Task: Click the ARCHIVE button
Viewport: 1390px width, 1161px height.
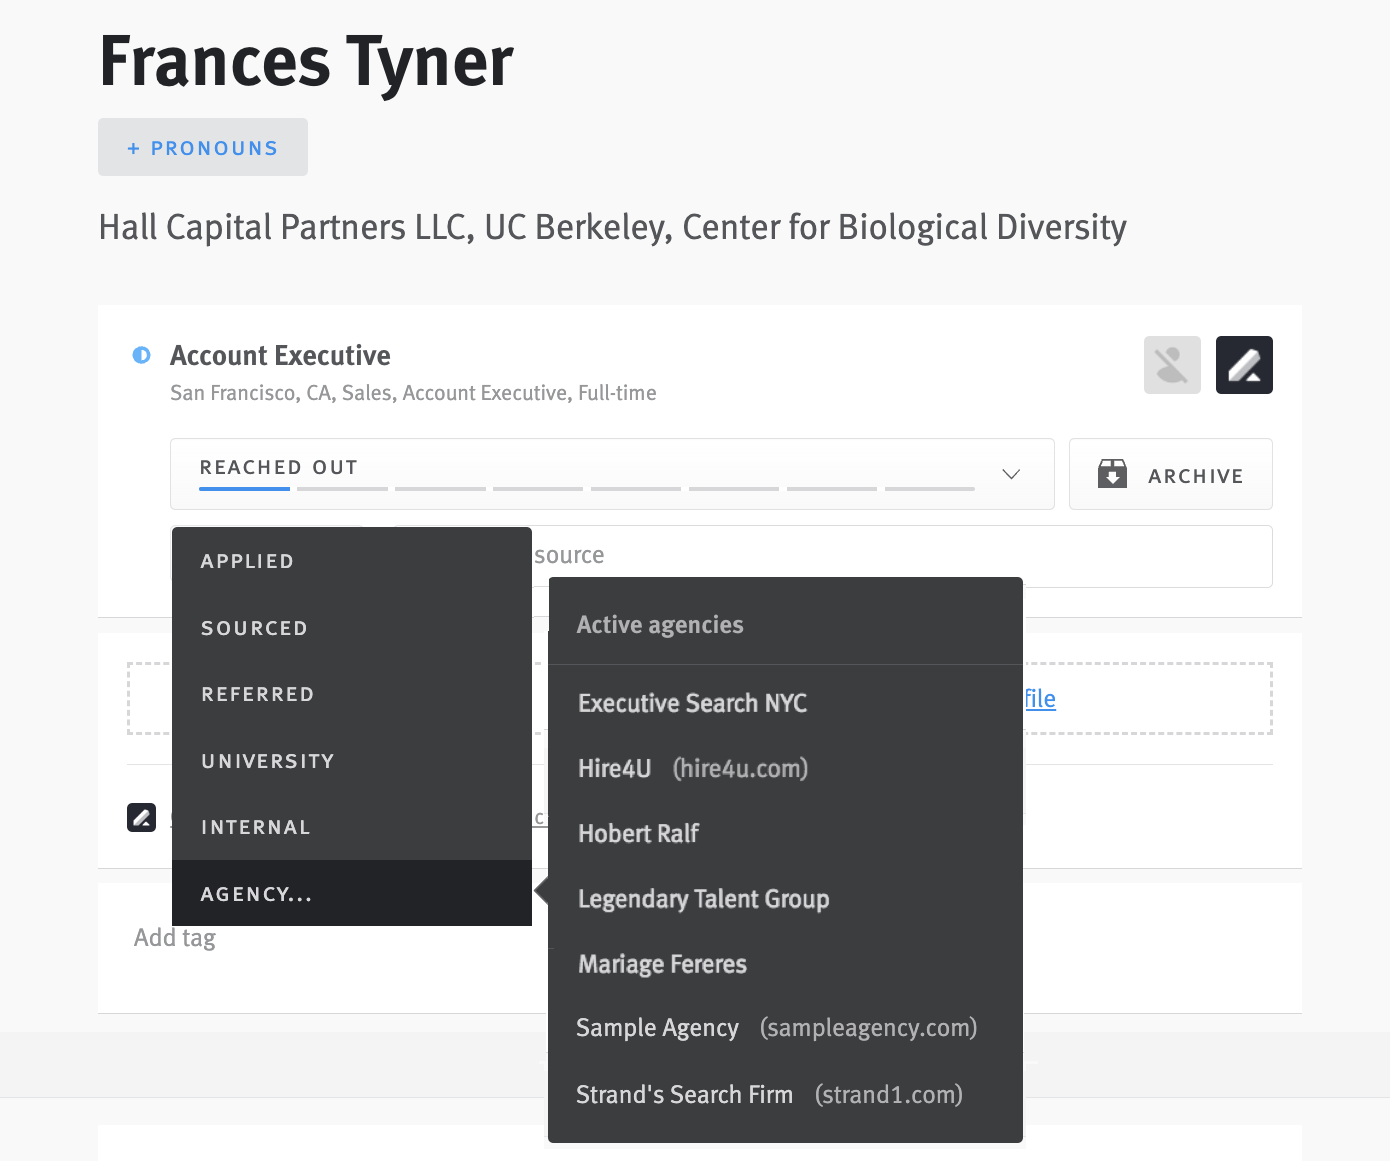Action: click(x=1170, y=474)
